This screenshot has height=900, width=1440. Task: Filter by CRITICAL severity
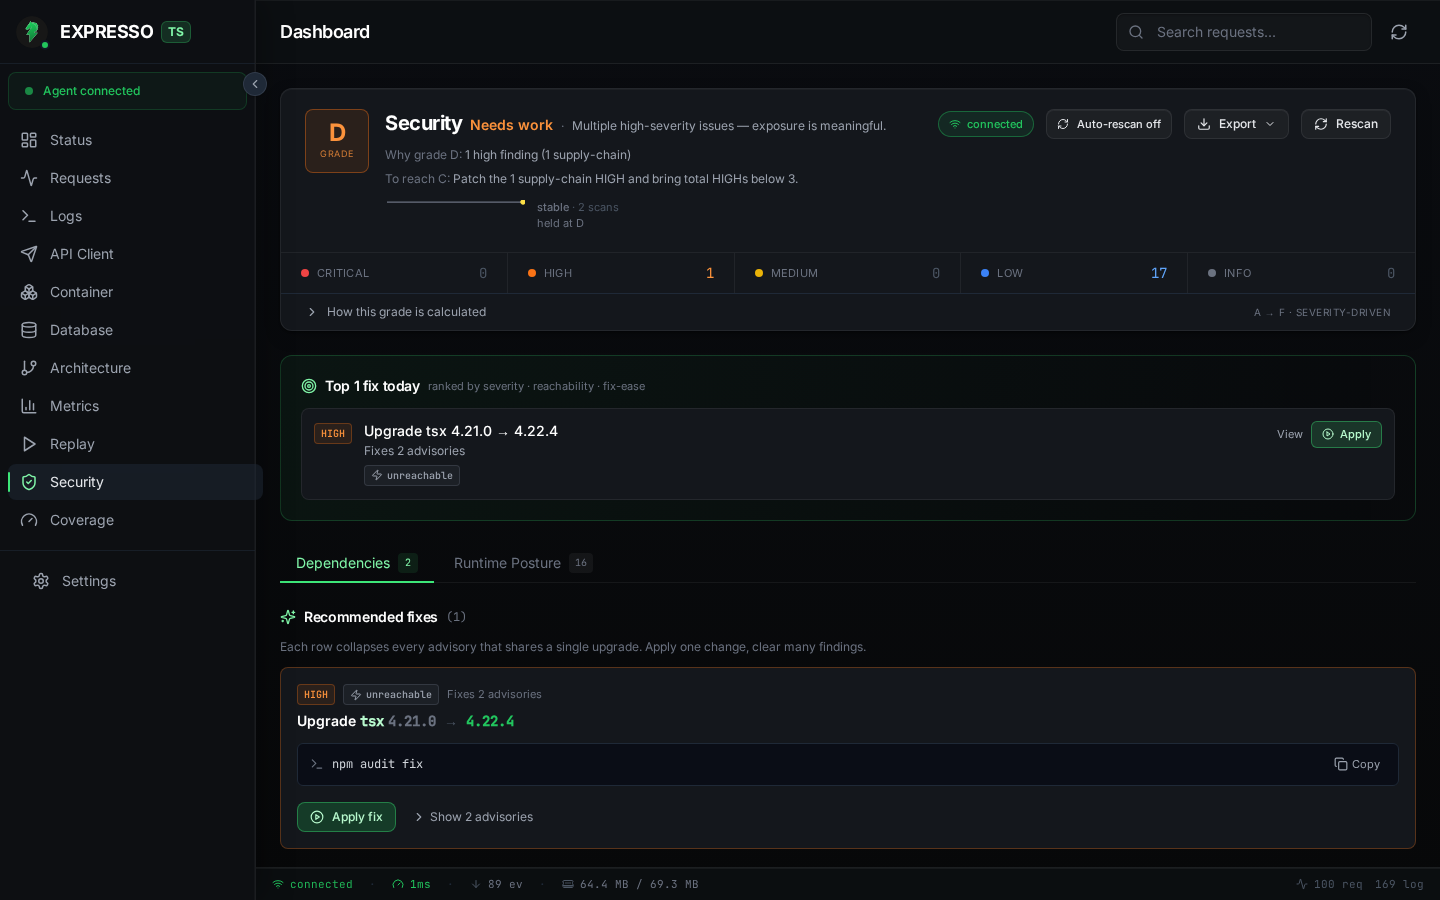394,273
